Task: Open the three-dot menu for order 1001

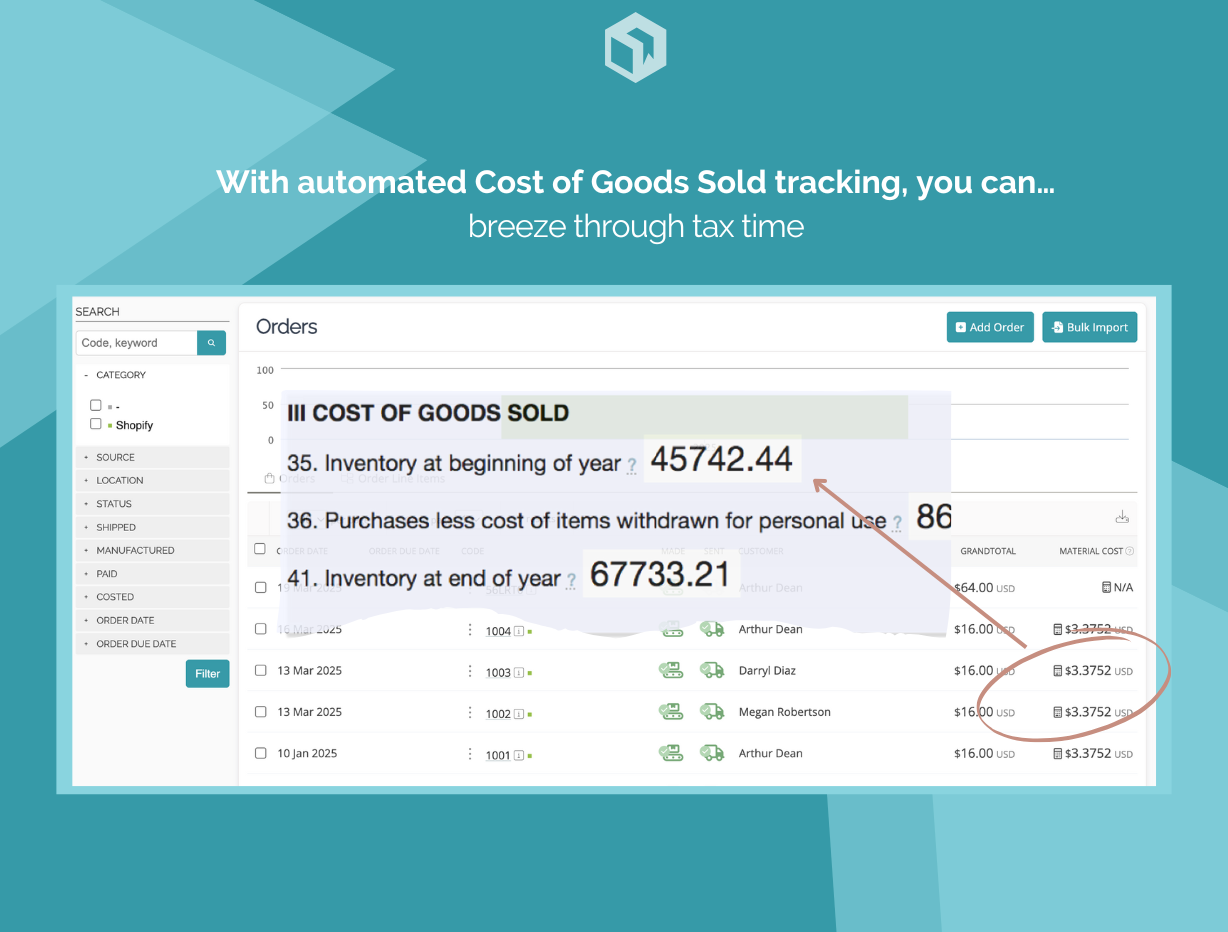Action: coord(470,754)
